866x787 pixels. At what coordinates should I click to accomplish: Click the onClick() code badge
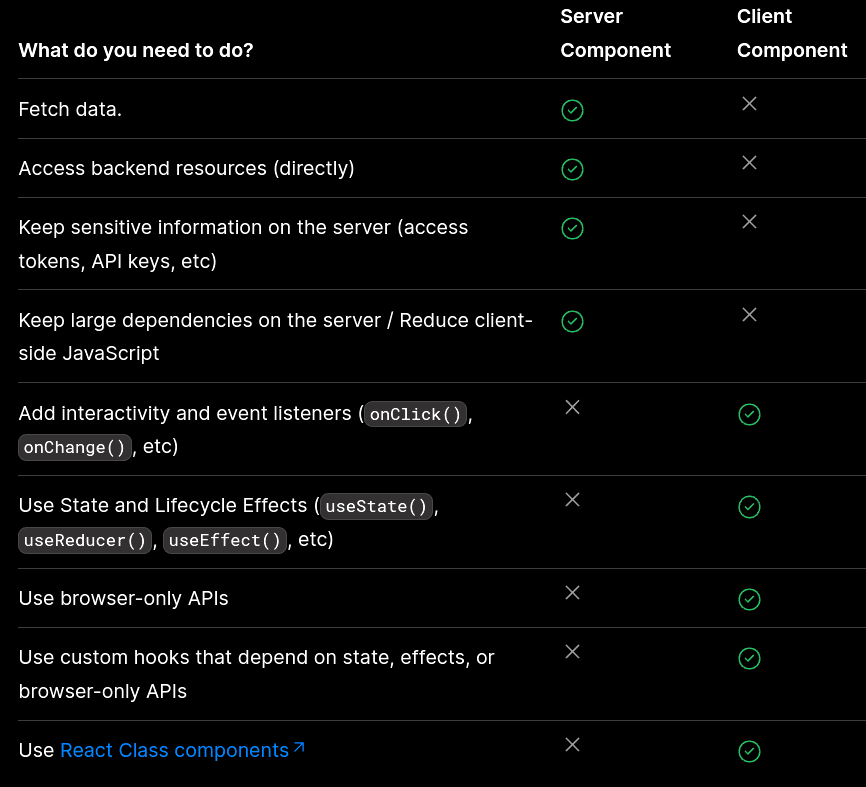coord(415,414)
